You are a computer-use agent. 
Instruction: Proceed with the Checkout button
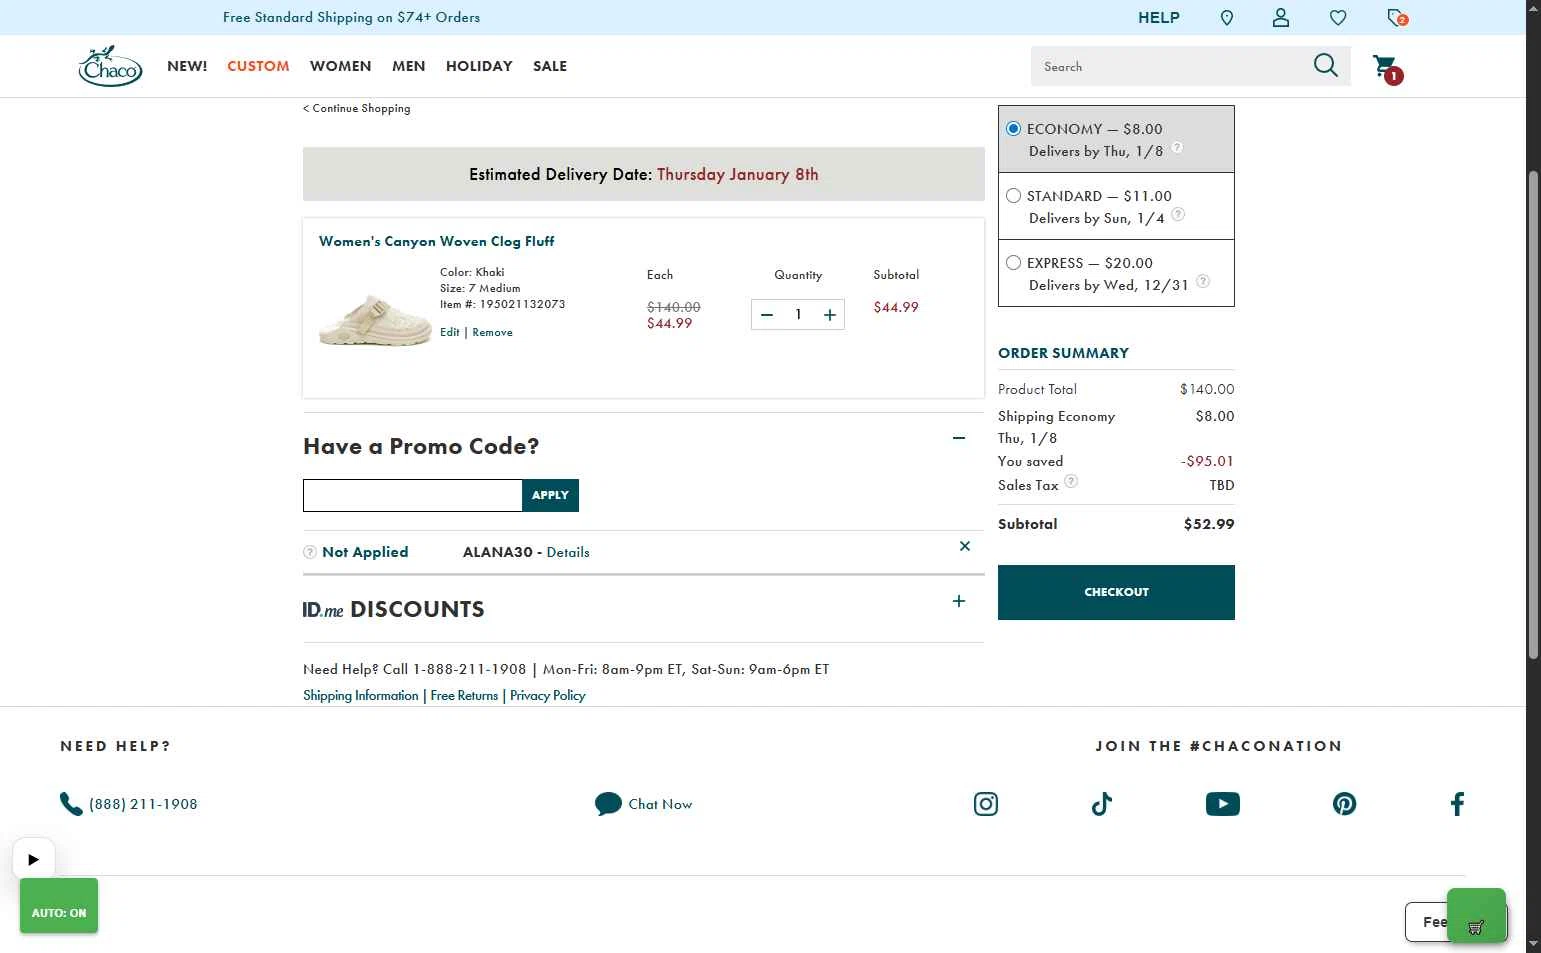click(x=1116, y=592)
